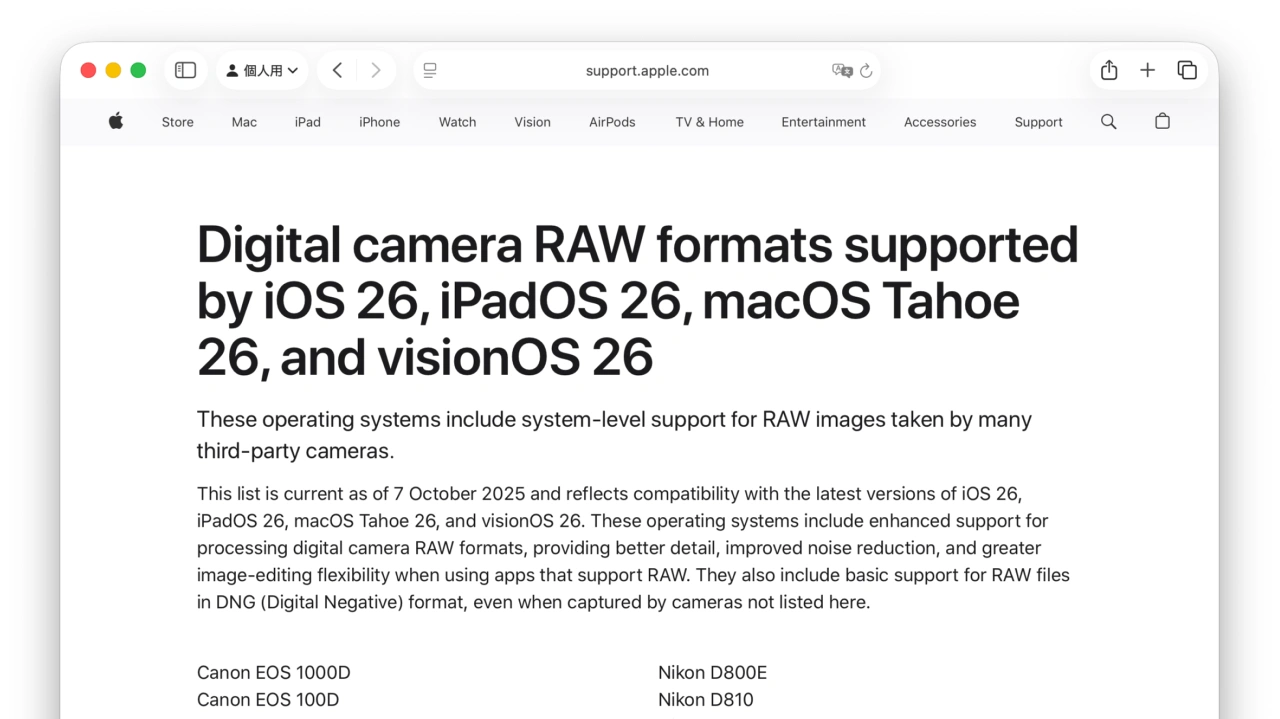Show the tab overview
Screen dimensions: 1280x719
click(x=1187, y=70)
